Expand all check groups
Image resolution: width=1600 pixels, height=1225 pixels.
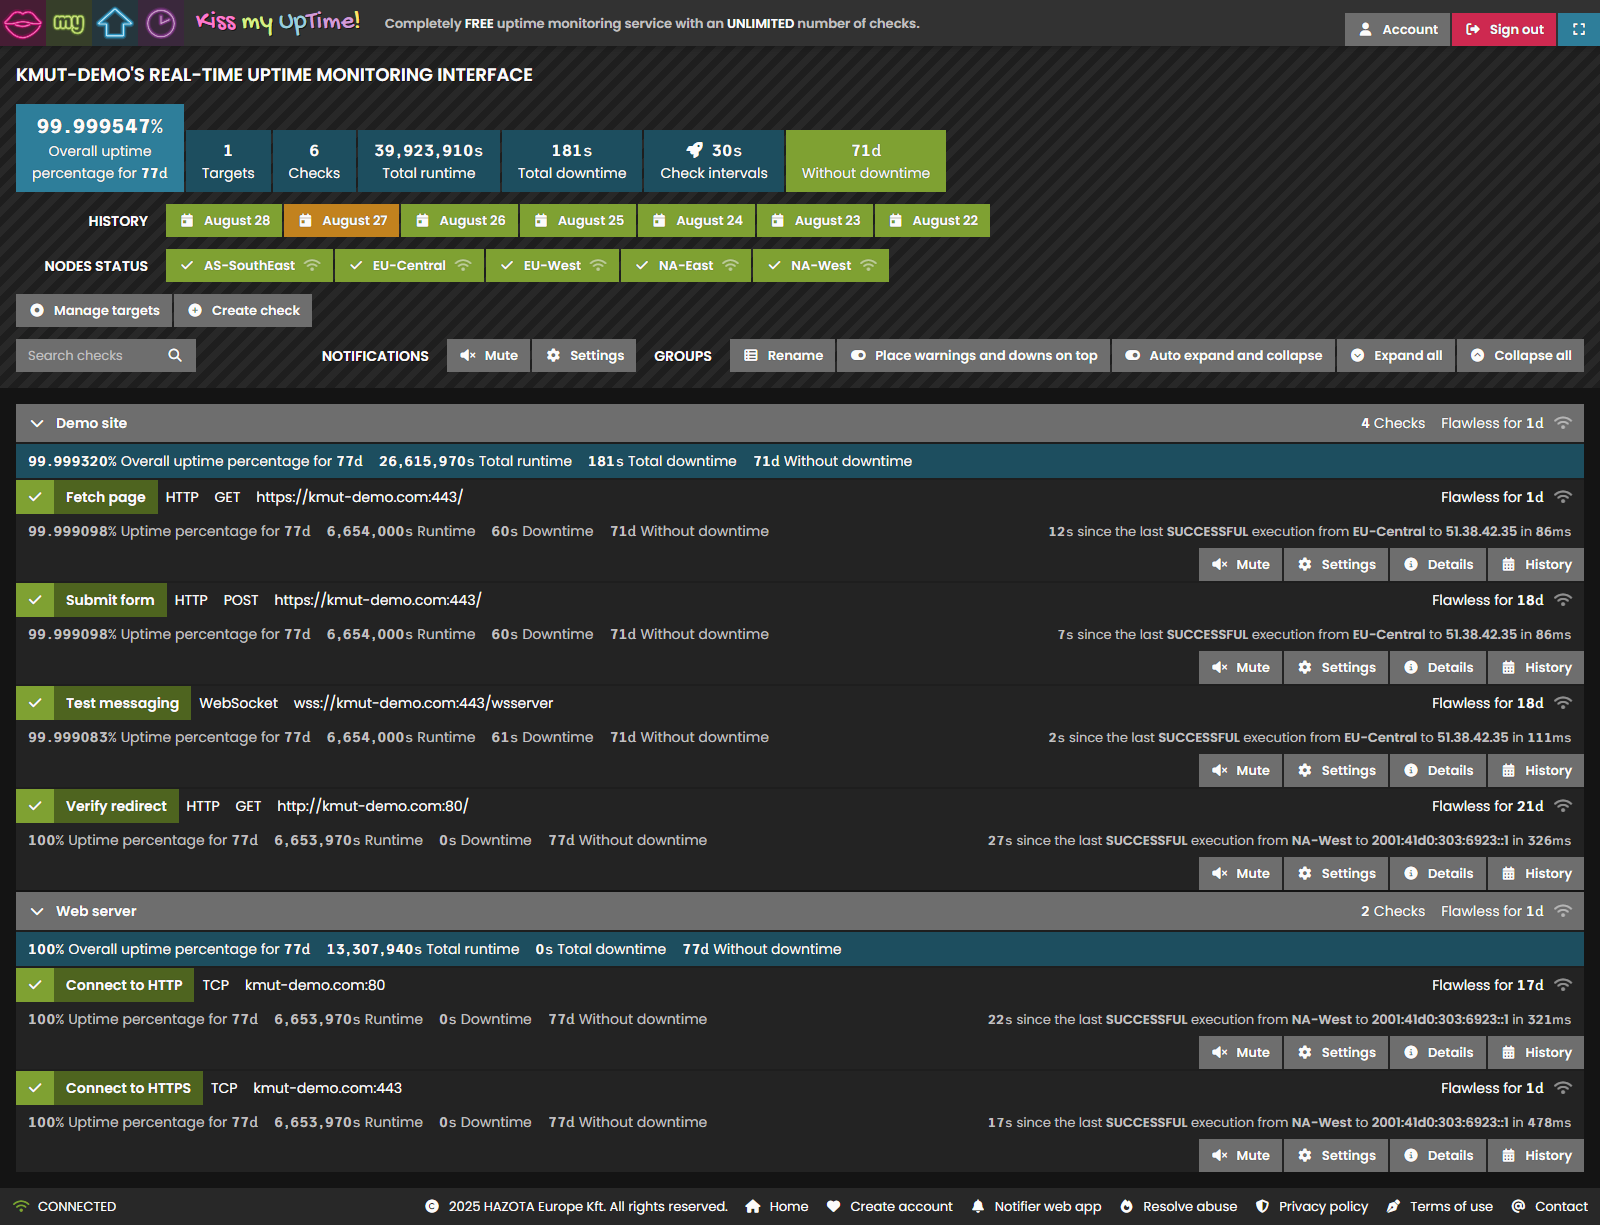point(1395,355)
